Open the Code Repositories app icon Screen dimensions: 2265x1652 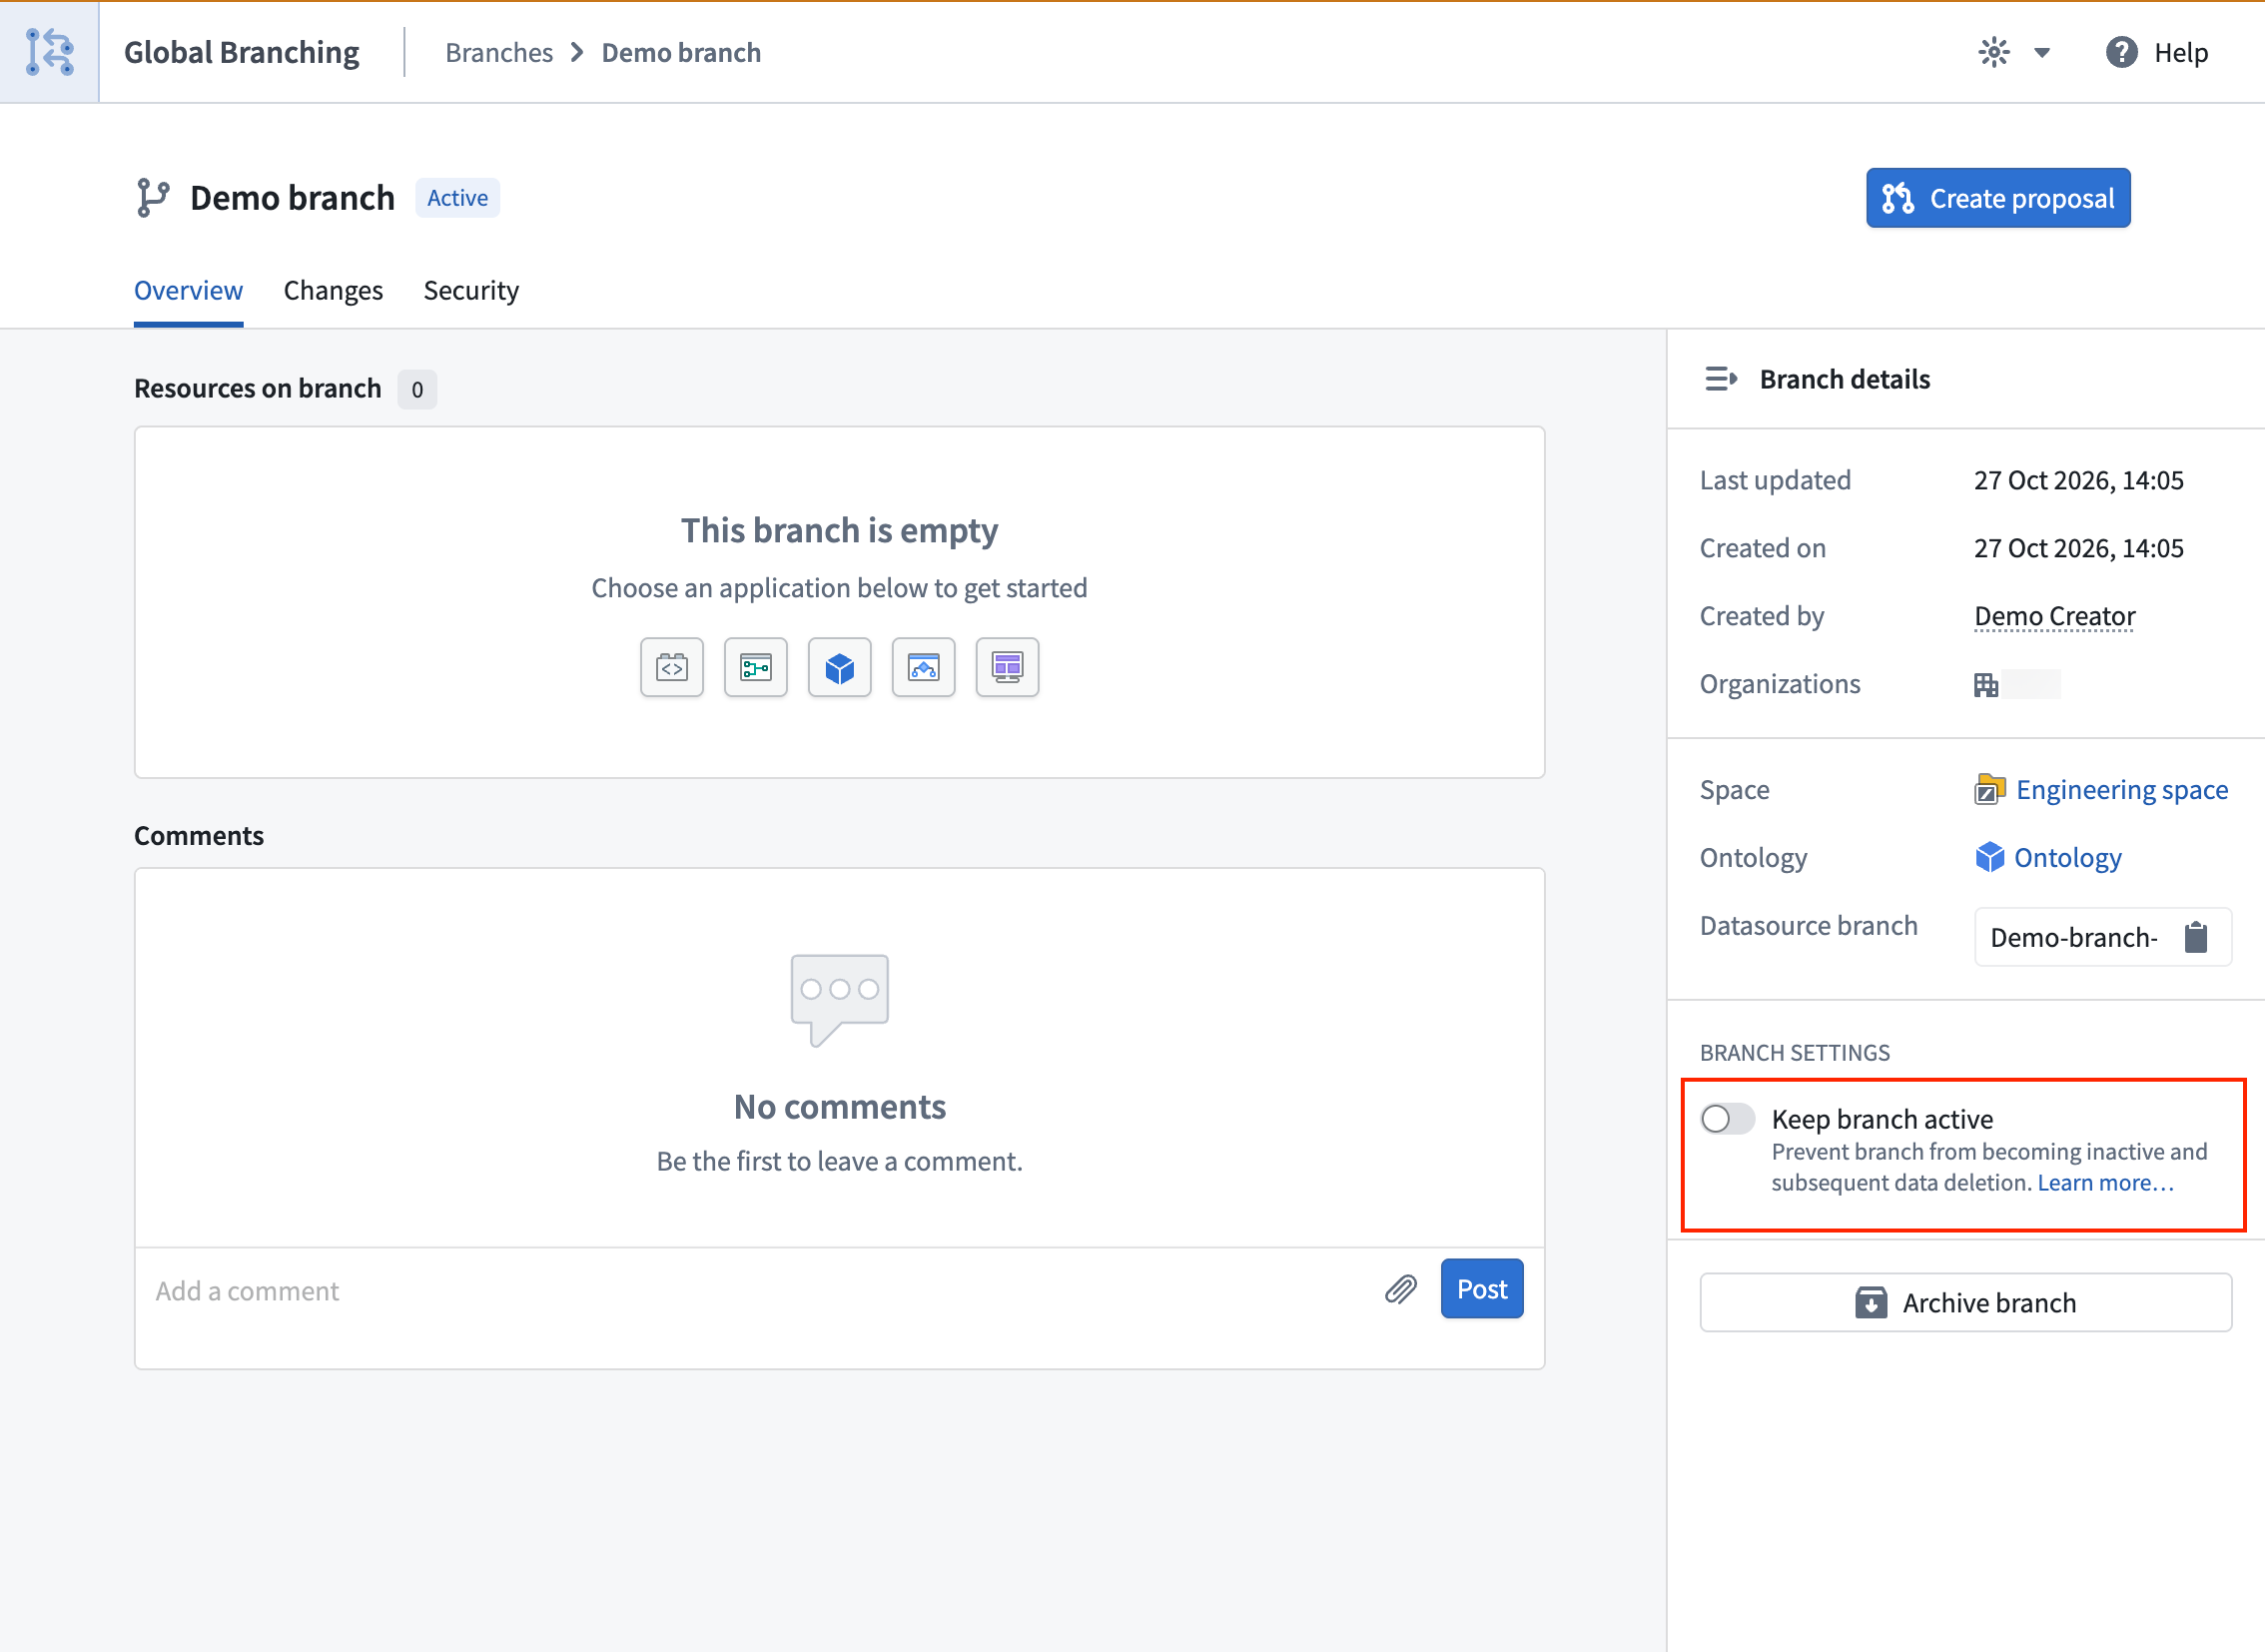pos(672,667)
